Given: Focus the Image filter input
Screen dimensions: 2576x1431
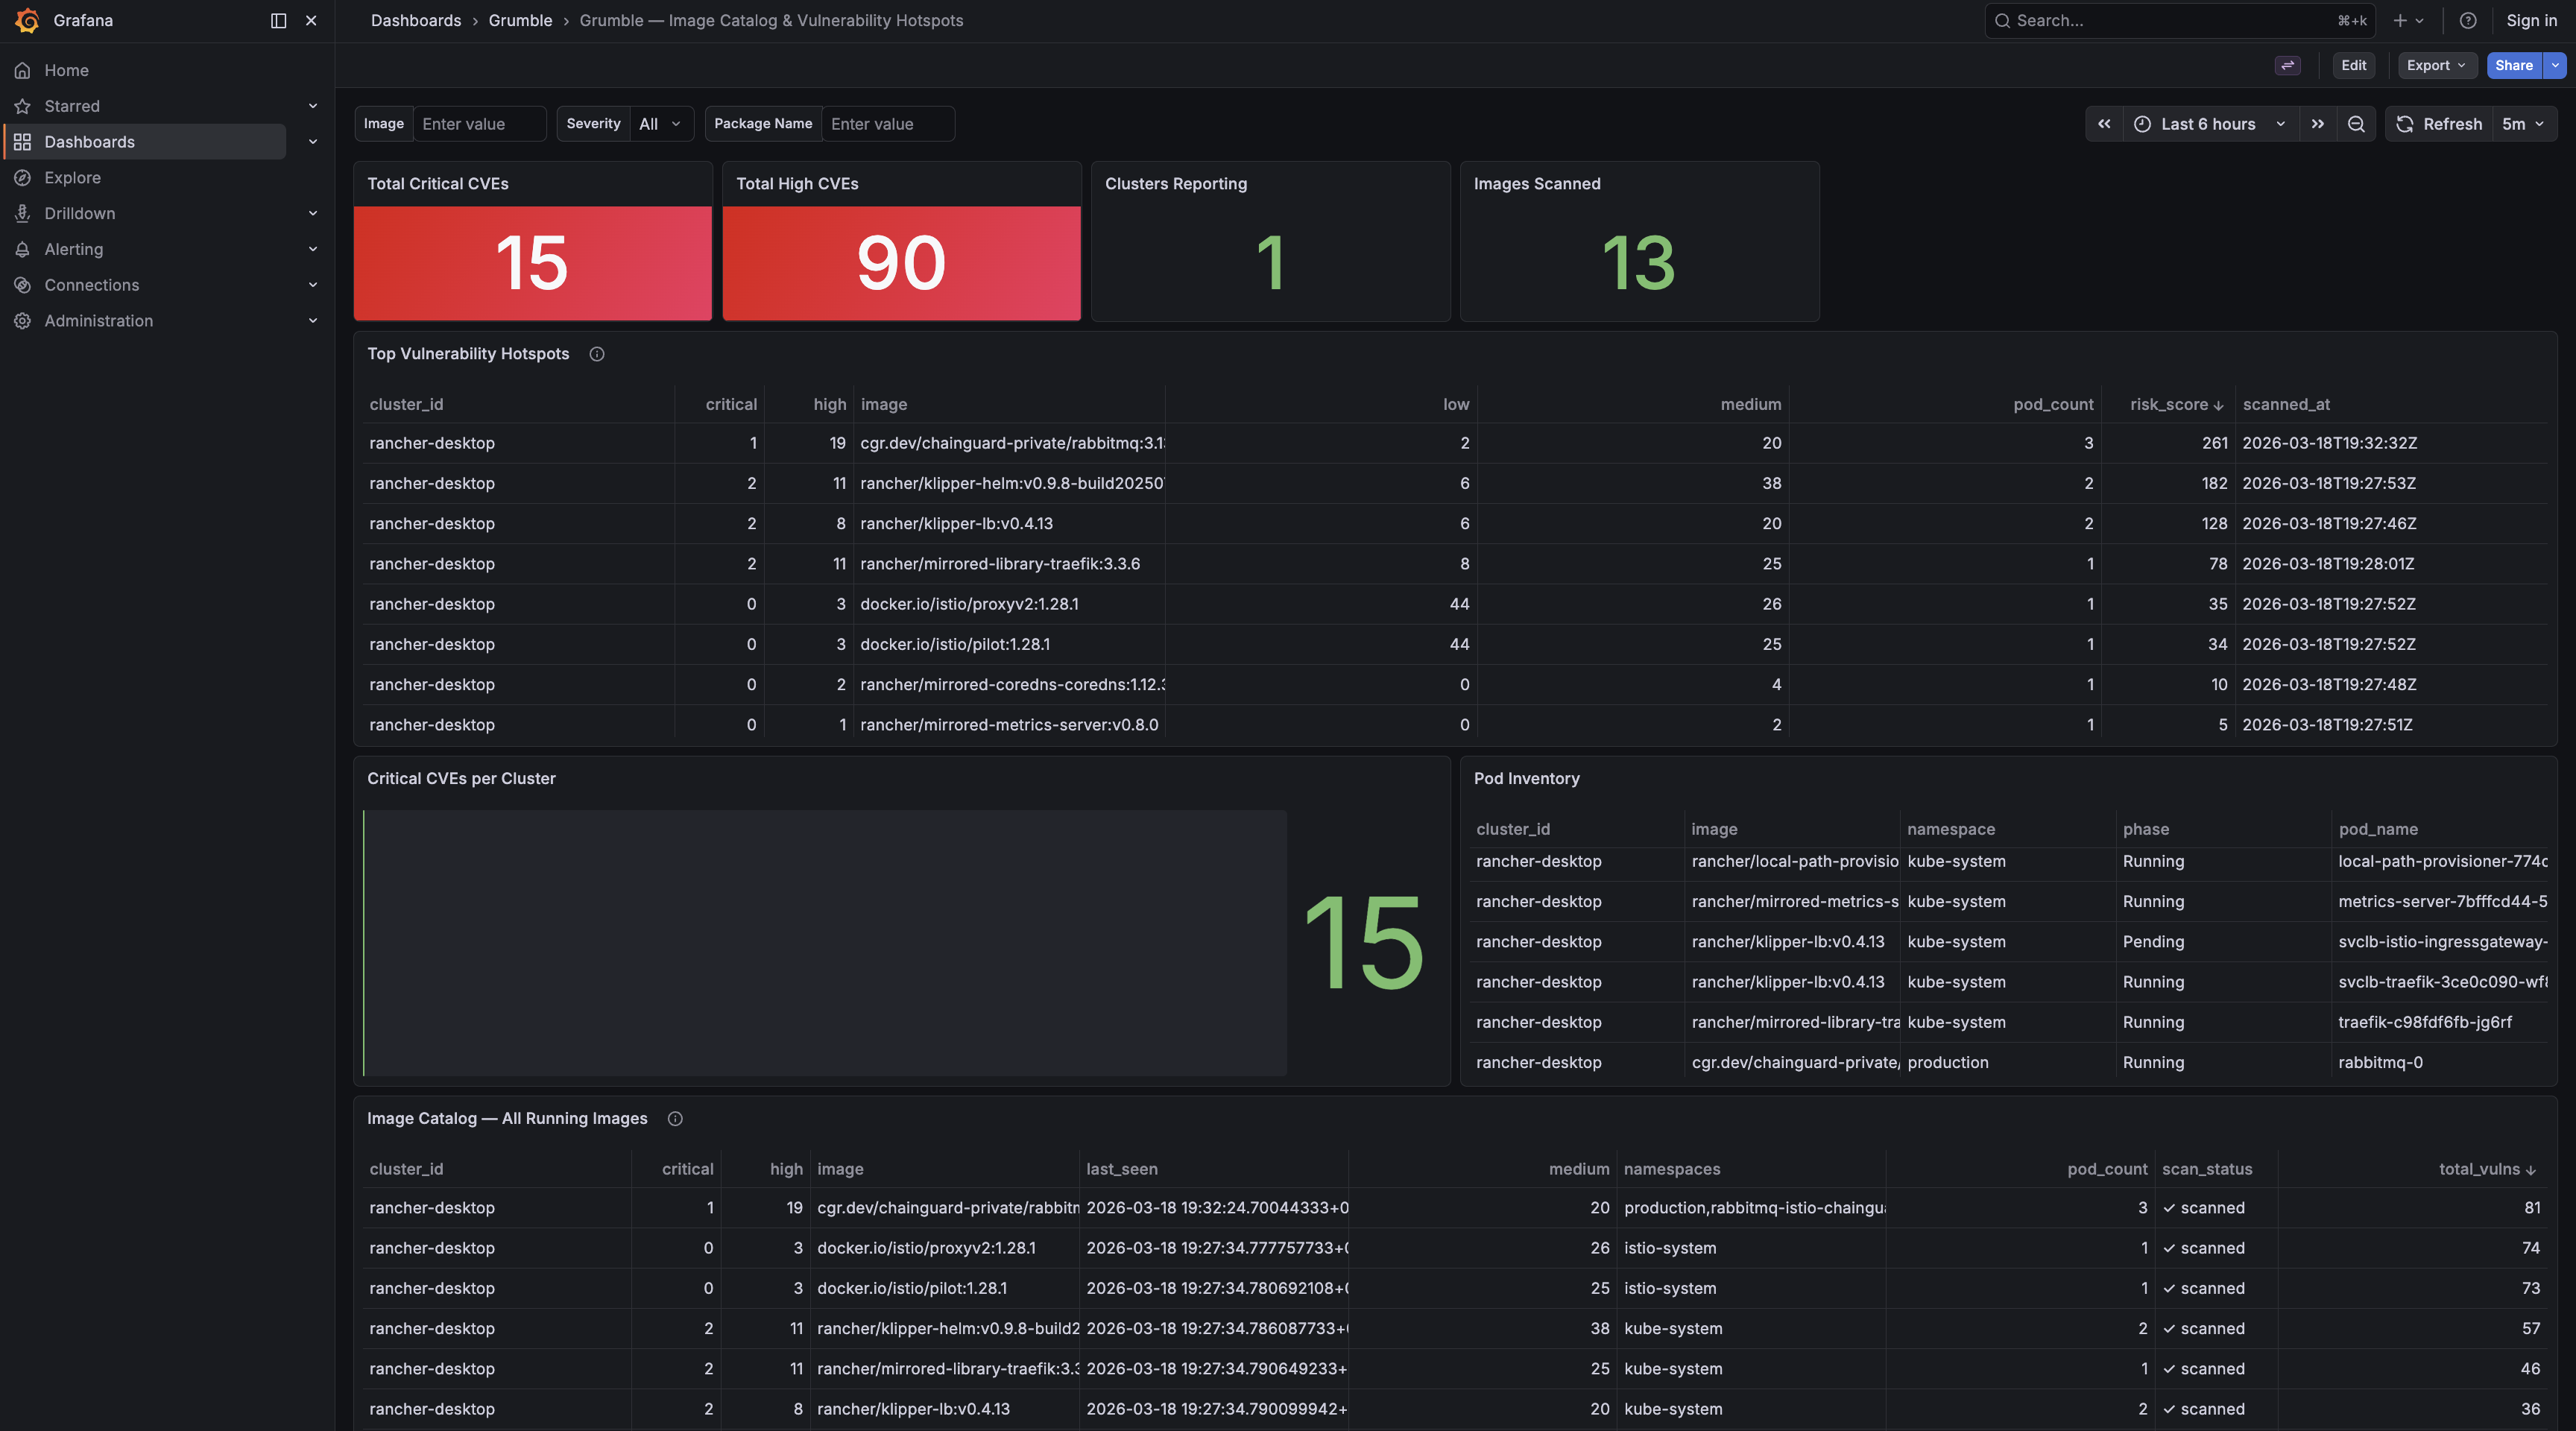Looking at the screenshot, I should pos(480,124).
